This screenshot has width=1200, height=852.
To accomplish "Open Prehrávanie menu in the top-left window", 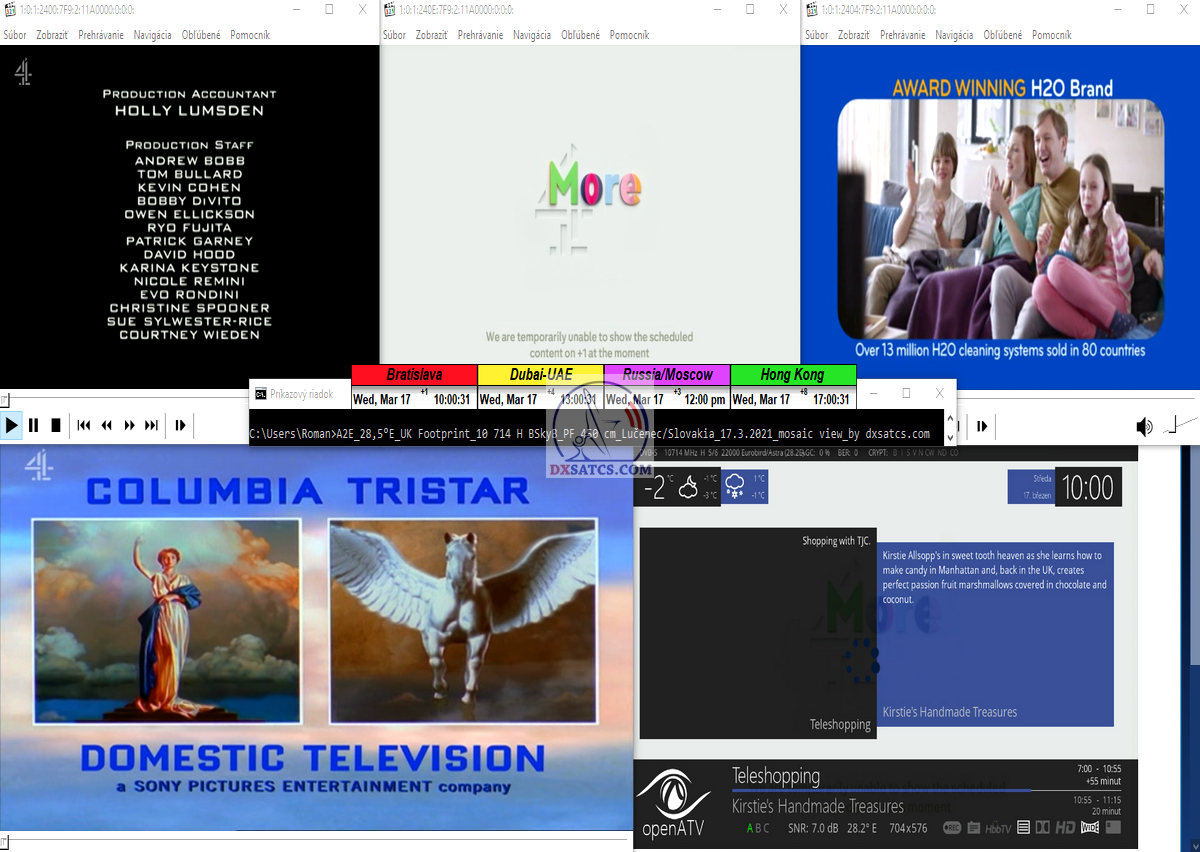I will [101, 35].
